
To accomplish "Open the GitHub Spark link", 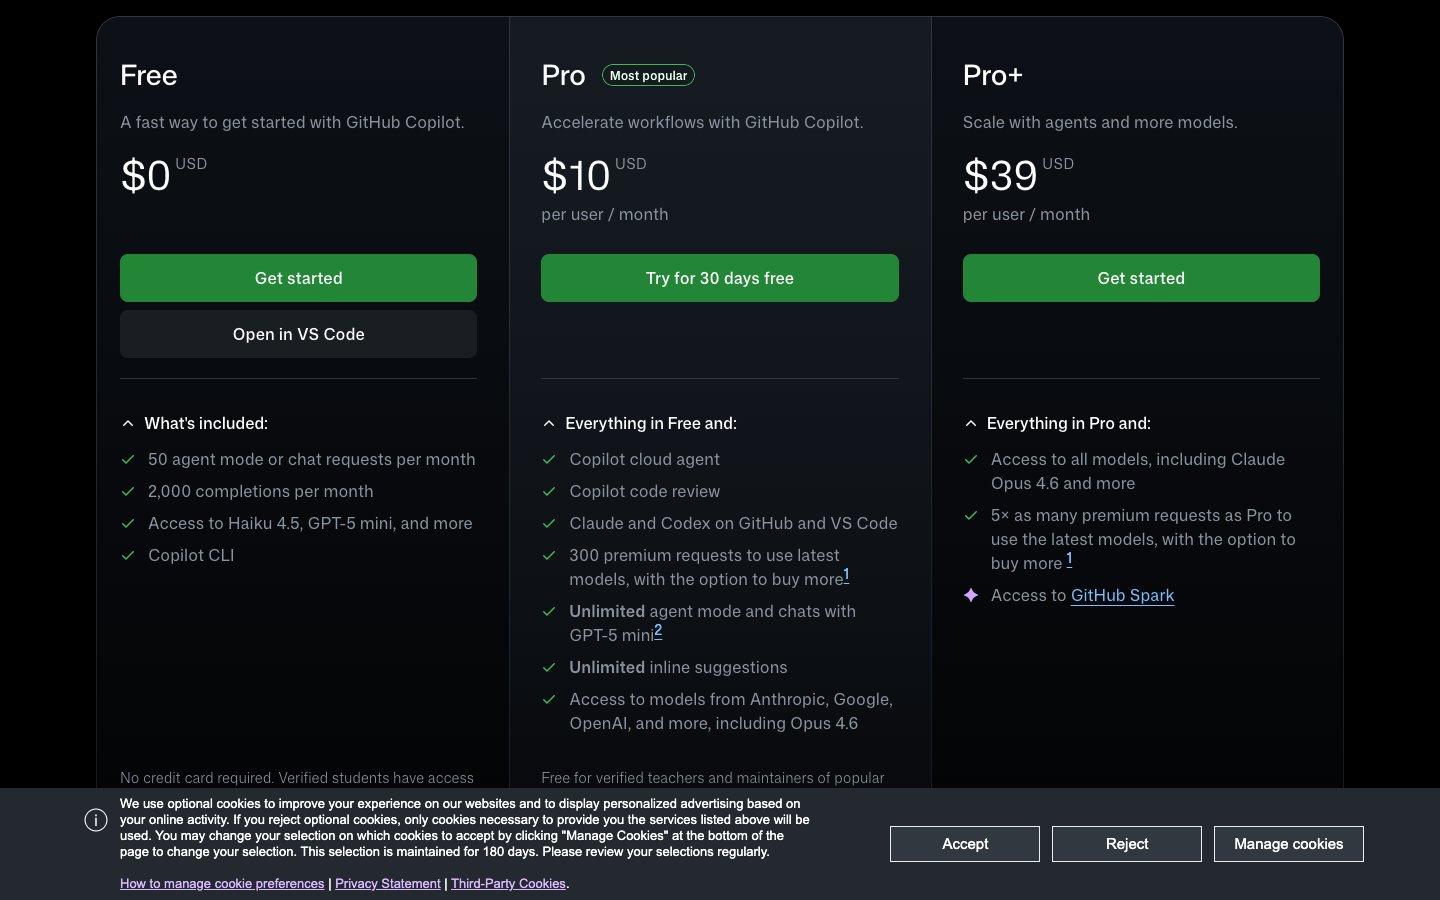I will pyautogui.click(x=1122, y=596).
